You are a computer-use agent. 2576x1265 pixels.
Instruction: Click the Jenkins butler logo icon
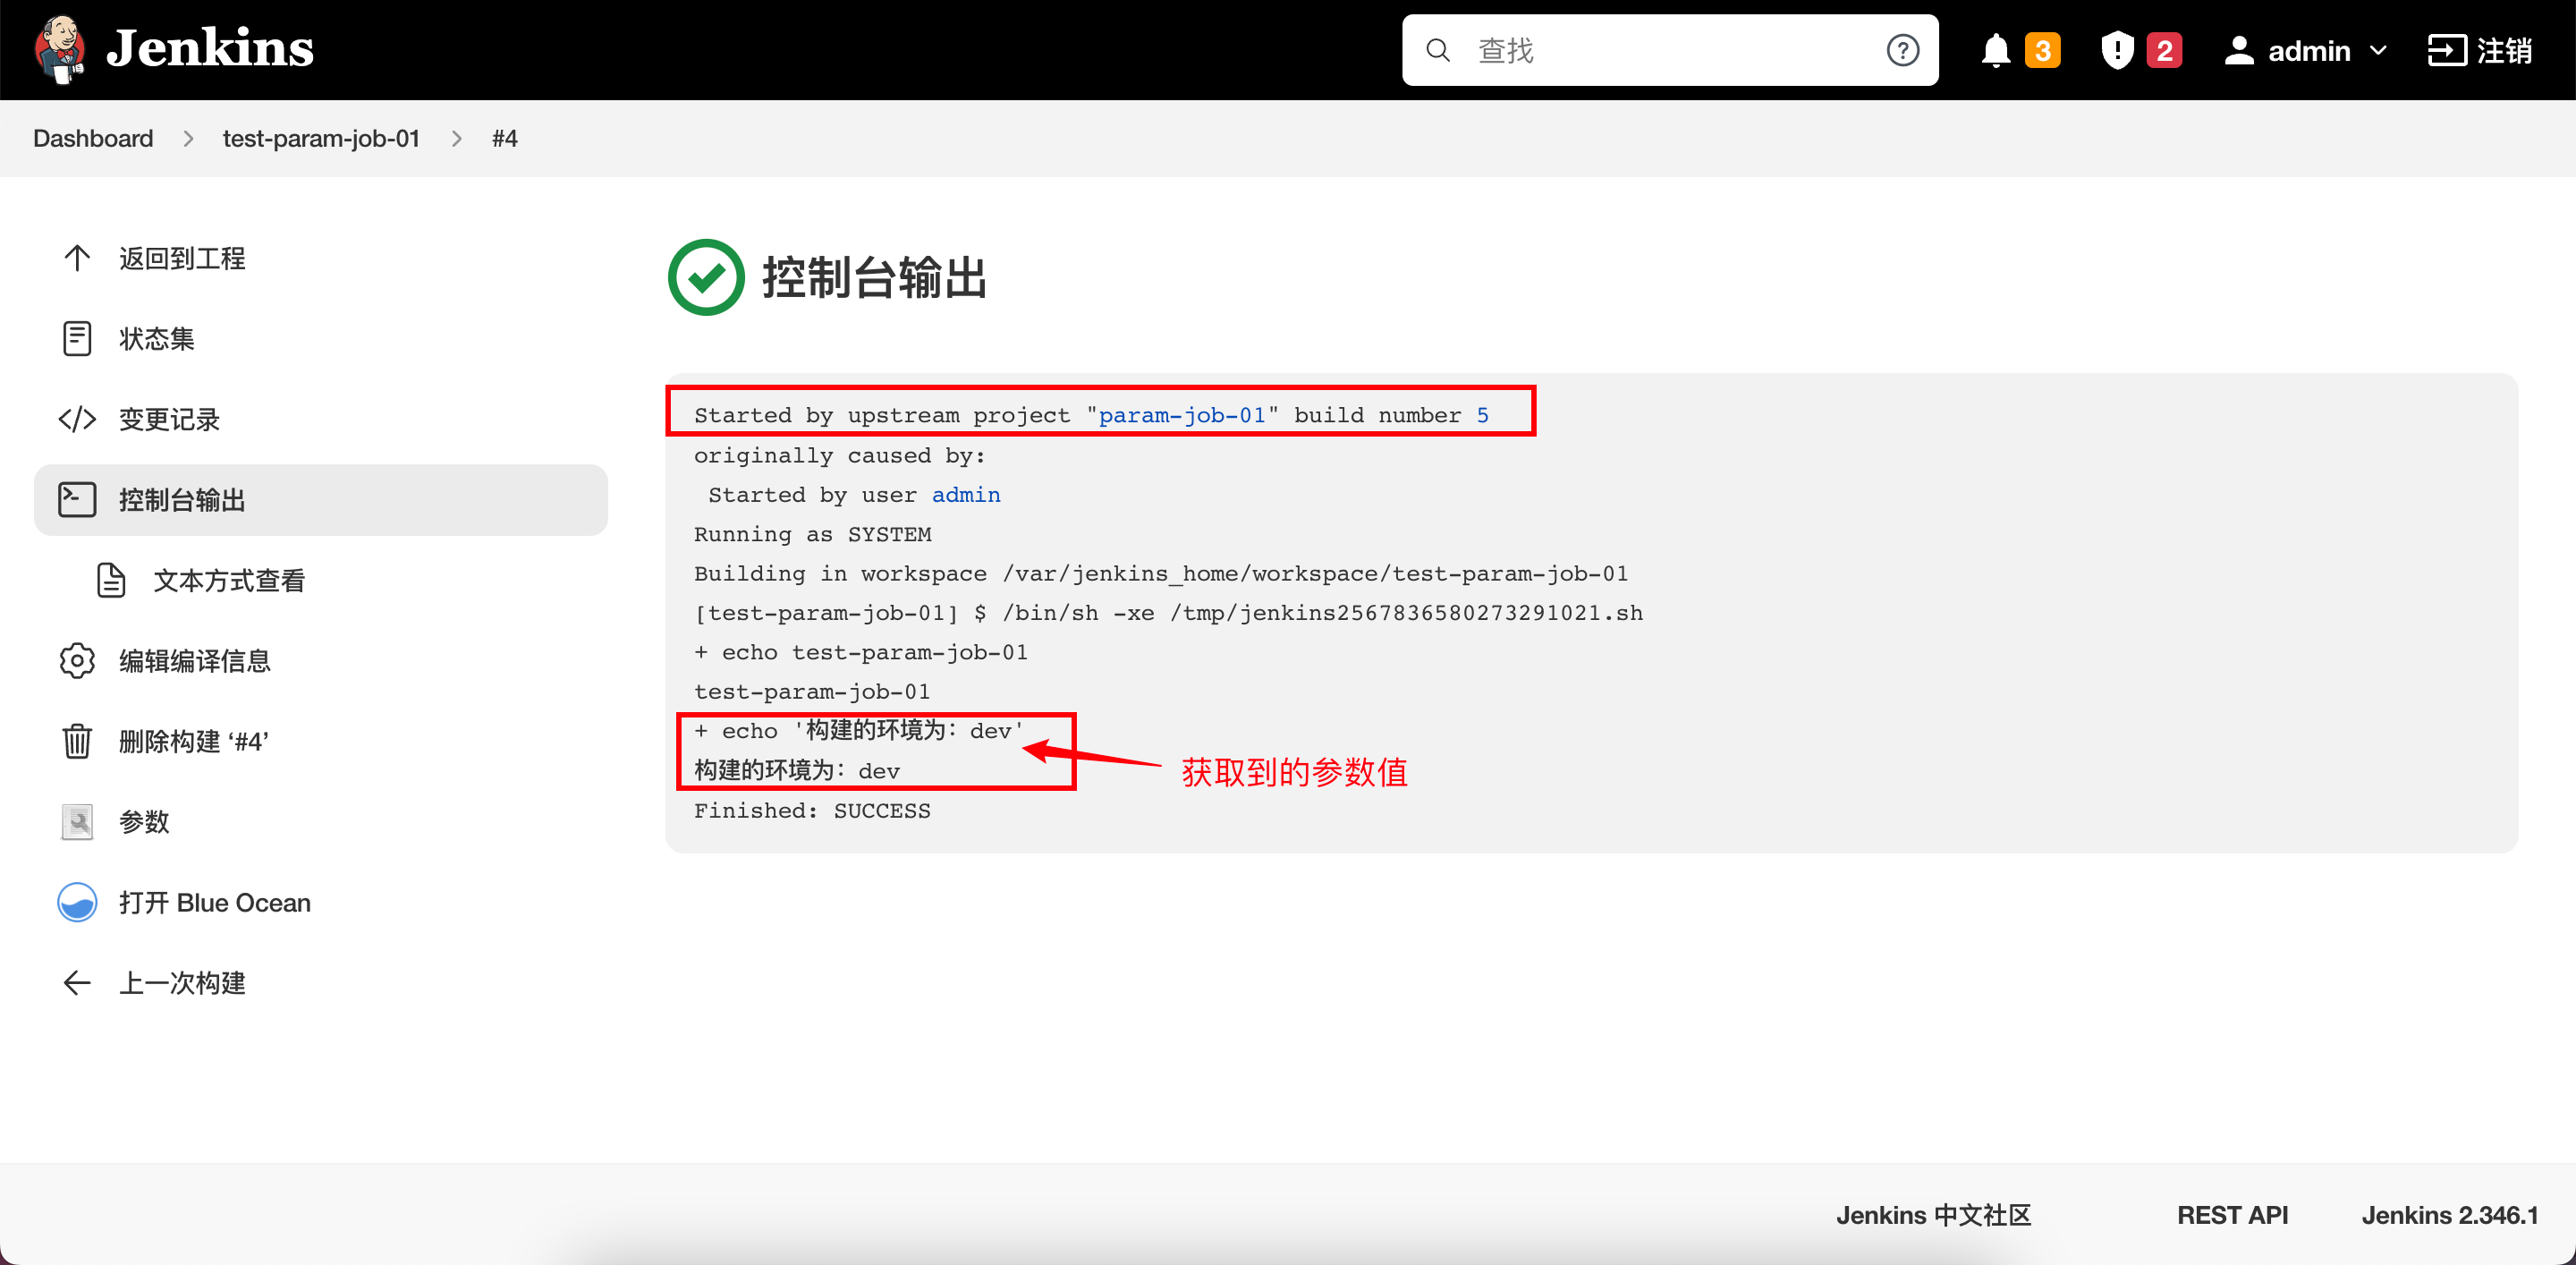pos(59,48)
